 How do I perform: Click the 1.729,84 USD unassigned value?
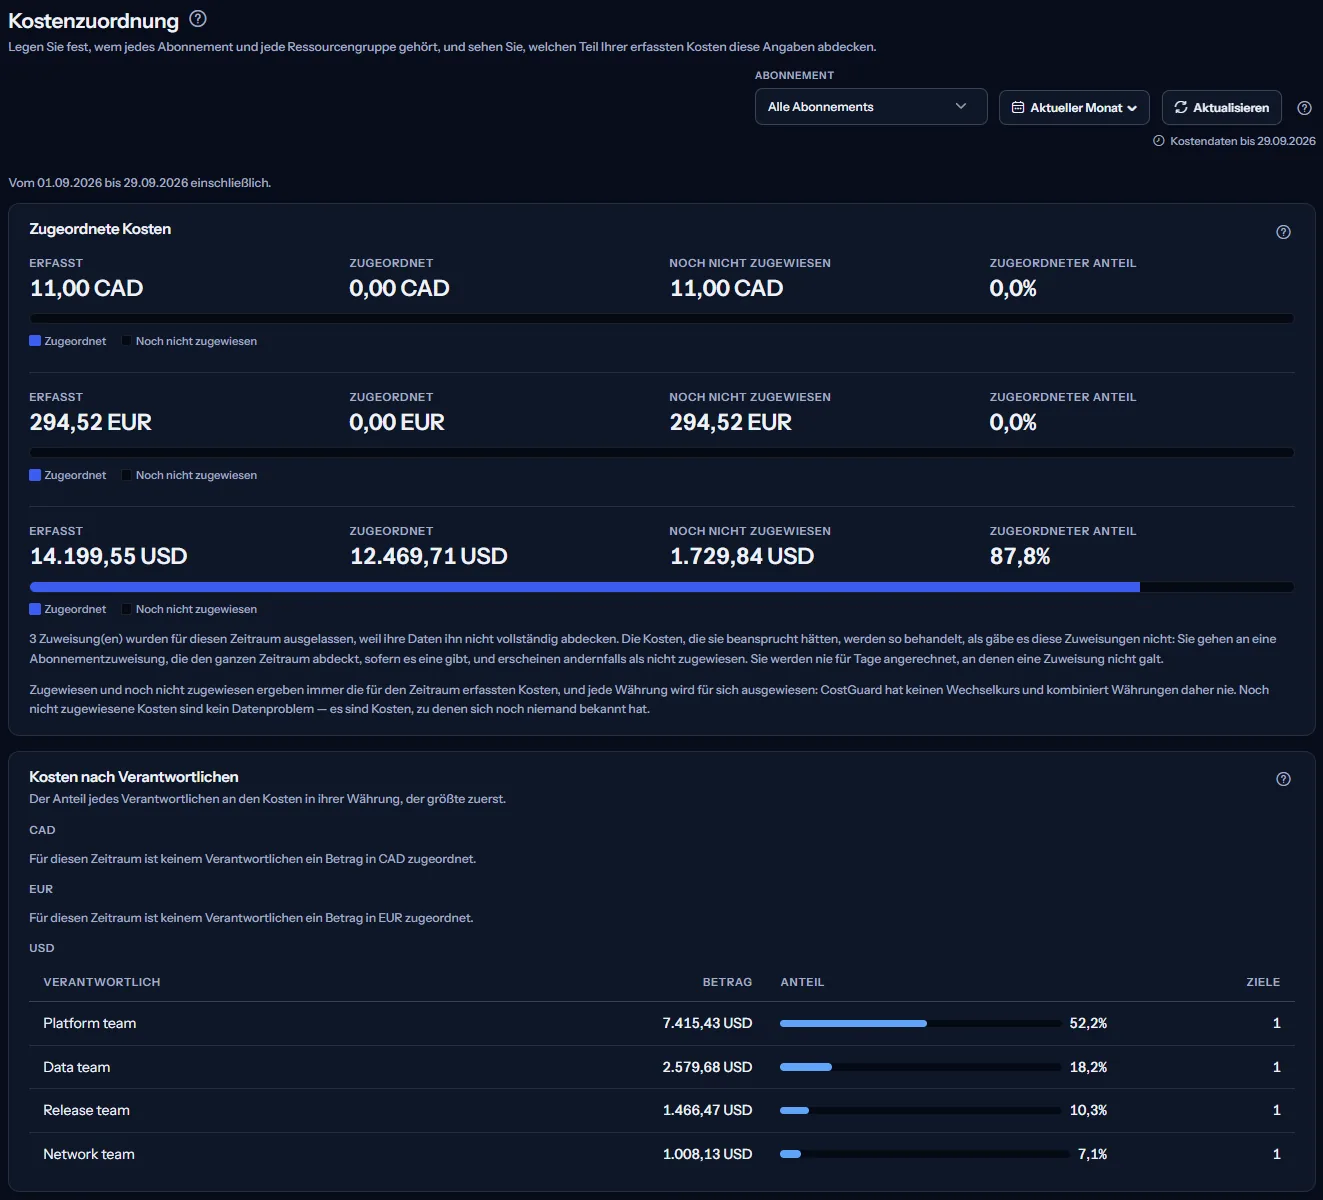click(x=741, y=556)
